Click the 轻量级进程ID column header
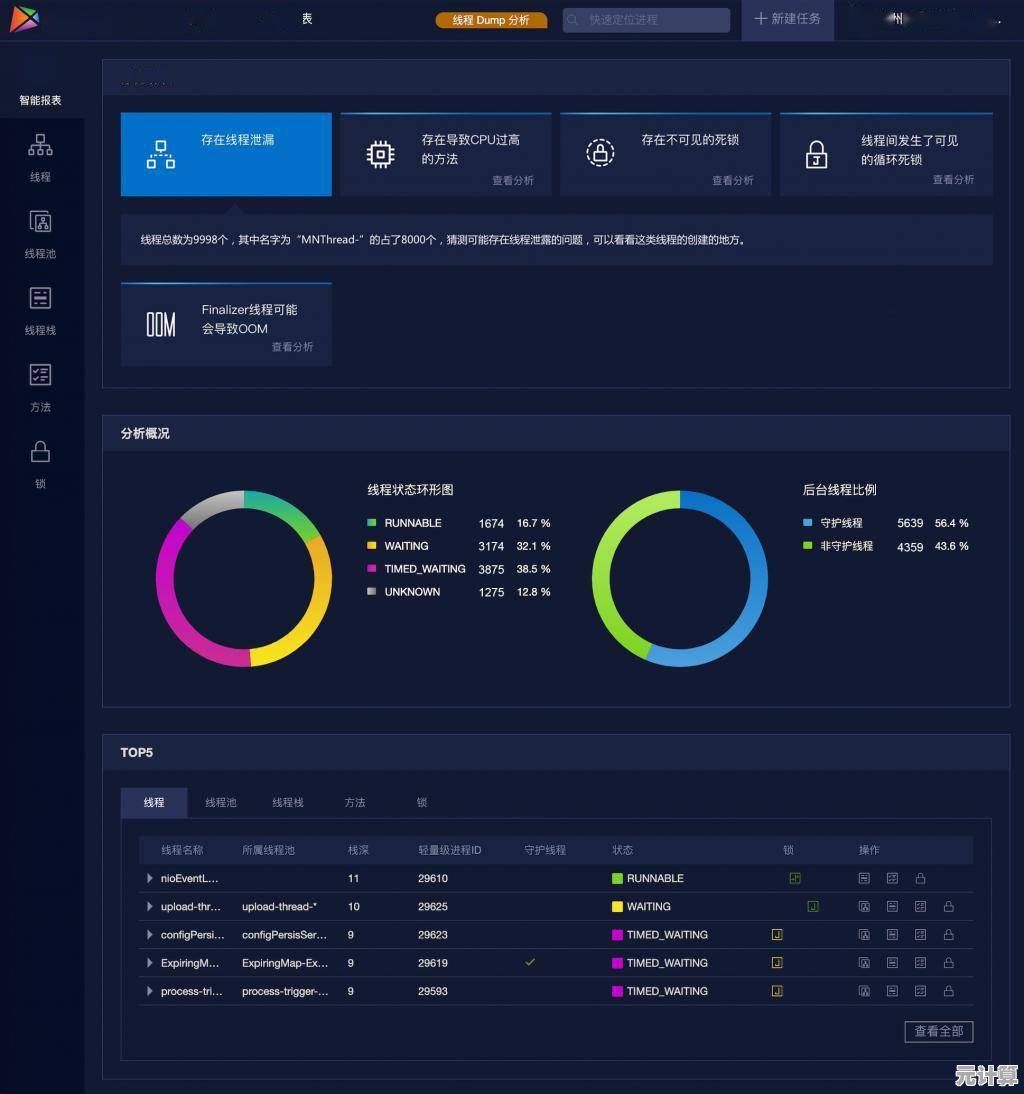This screenshot has width=1024, height=1094. coord(450,850)
